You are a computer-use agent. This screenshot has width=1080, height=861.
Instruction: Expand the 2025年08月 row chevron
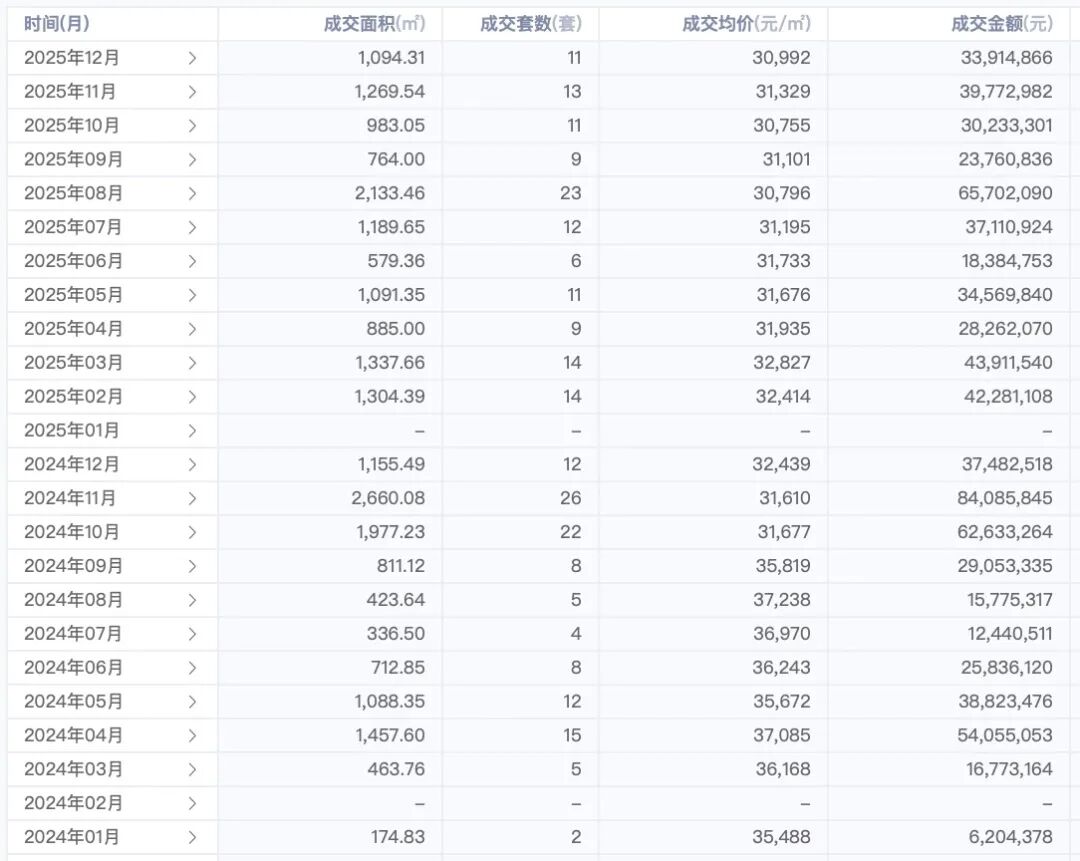192,193
